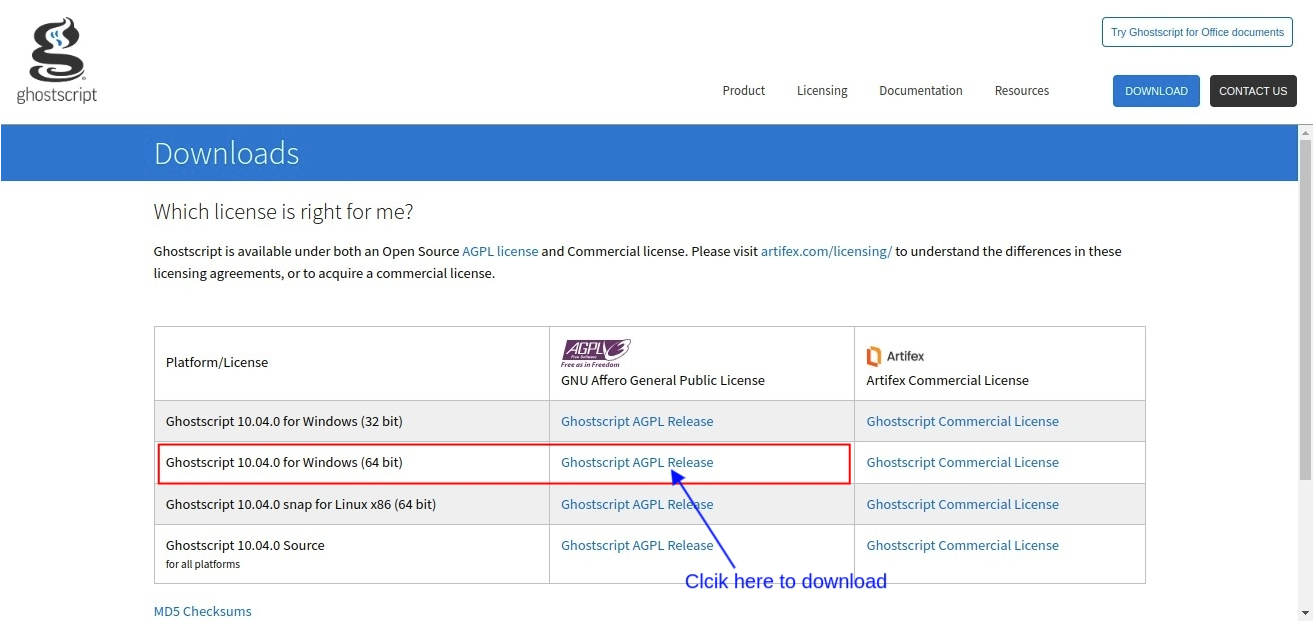
Task: Open the Documentation menu
Action: pos(920,90)
